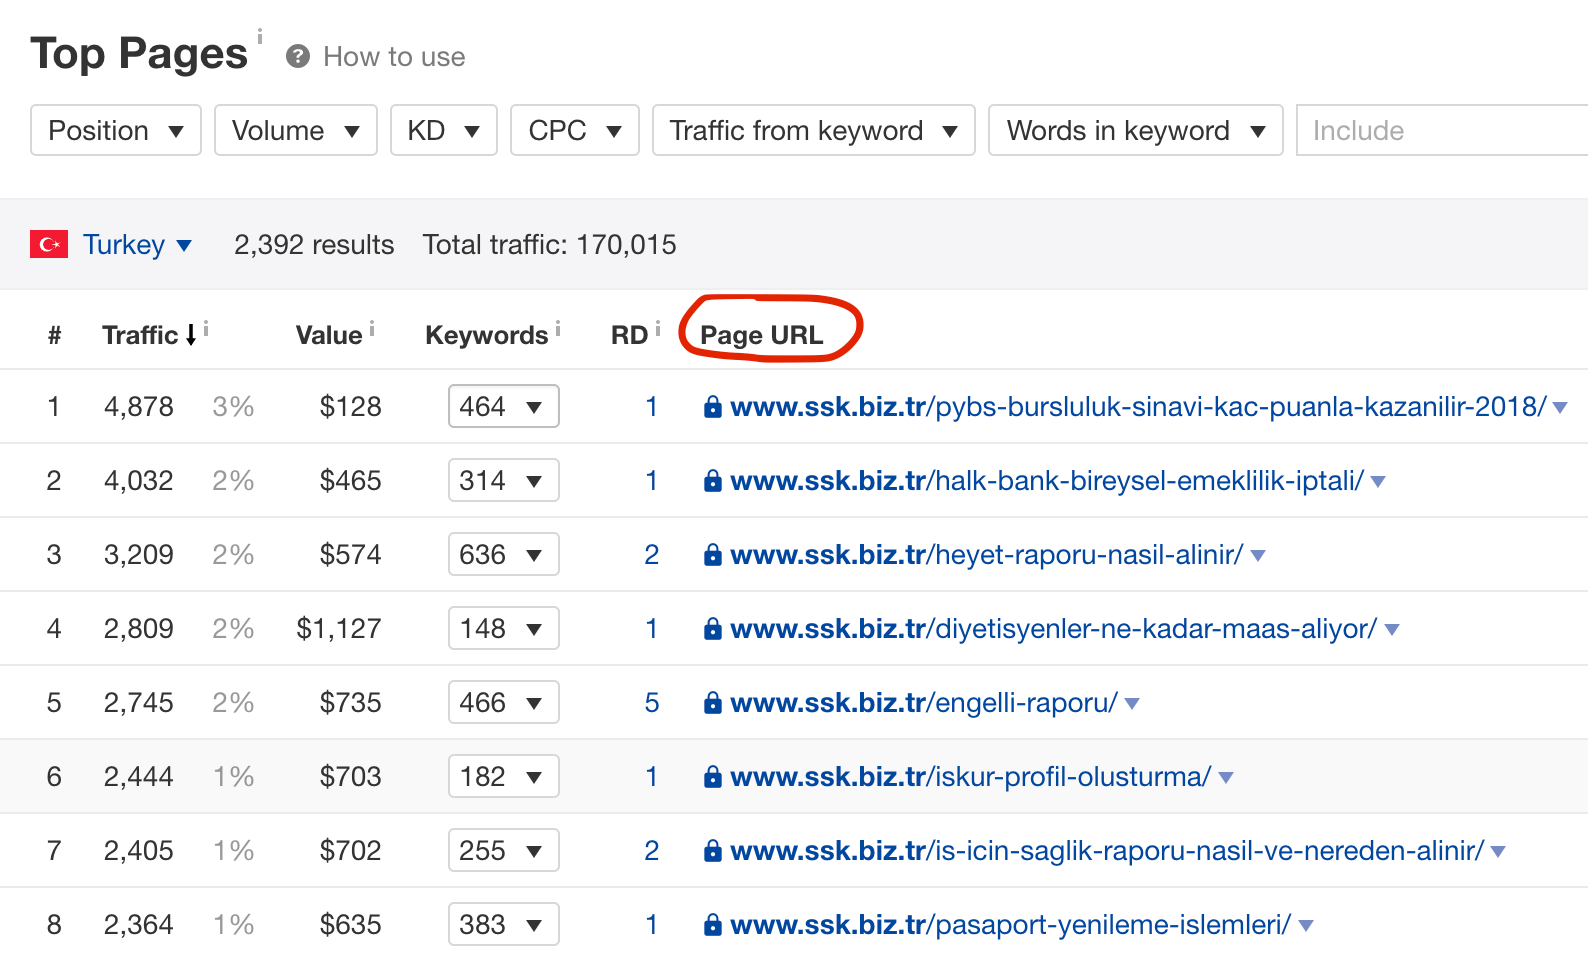The width and height of the screenshot is (1588, 960).
Task: Expand arrow after pybs-bursluluk-sinavi URL
Action: pyautogui.click(x=1560, y=408)
